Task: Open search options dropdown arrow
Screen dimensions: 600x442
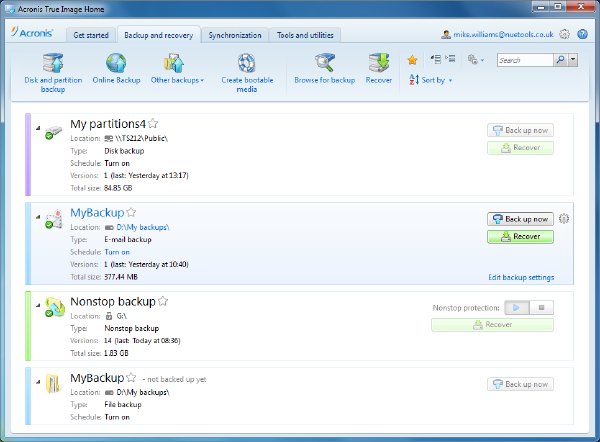Action: point(573,60)
